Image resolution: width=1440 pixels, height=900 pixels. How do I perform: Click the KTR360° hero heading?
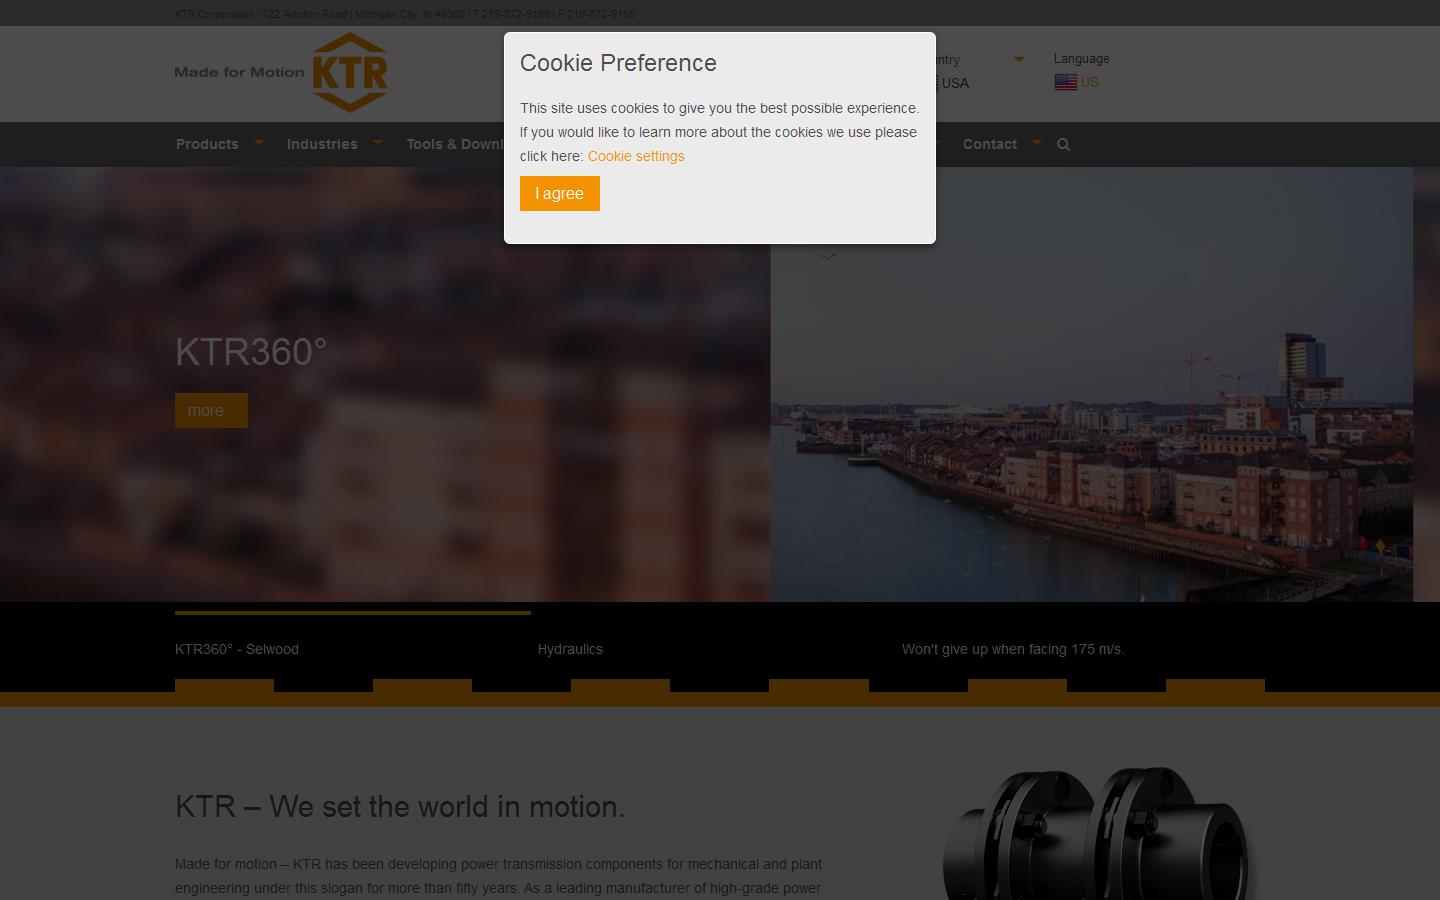coord(251,352)
